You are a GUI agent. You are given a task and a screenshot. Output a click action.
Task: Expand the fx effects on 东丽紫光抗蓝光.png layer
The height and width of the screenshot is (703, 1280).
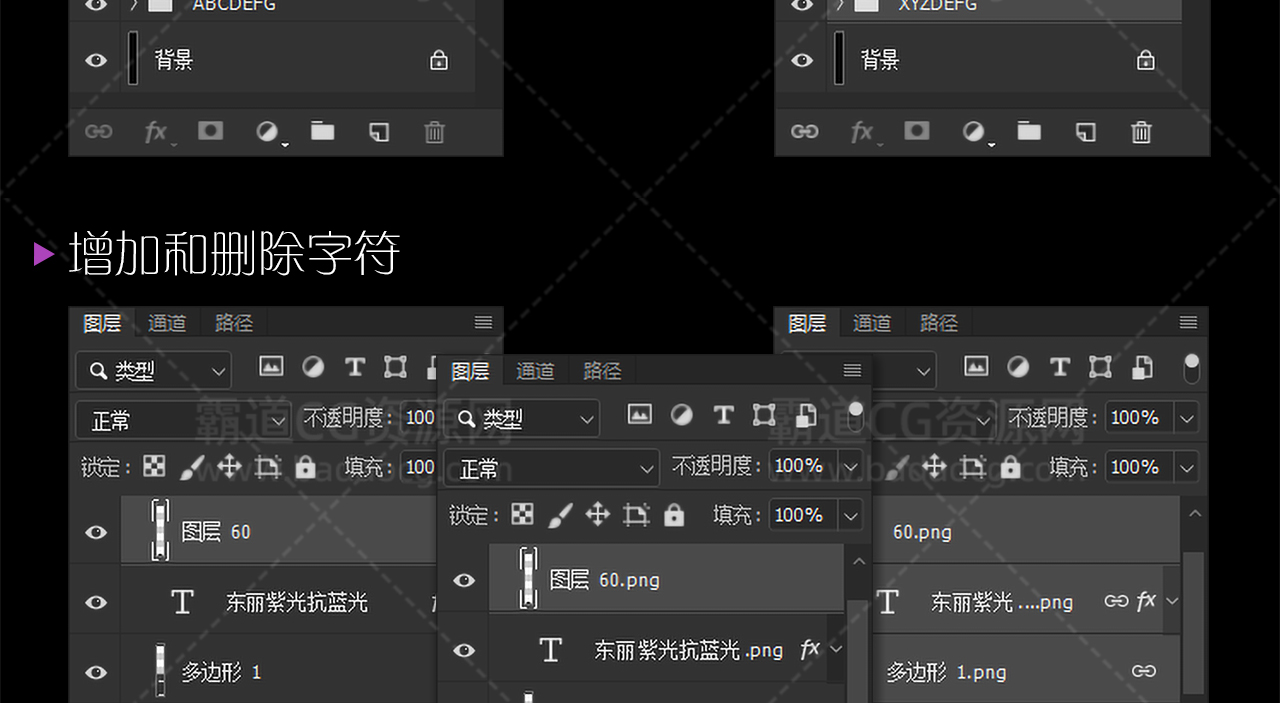(x=836, y=649)
